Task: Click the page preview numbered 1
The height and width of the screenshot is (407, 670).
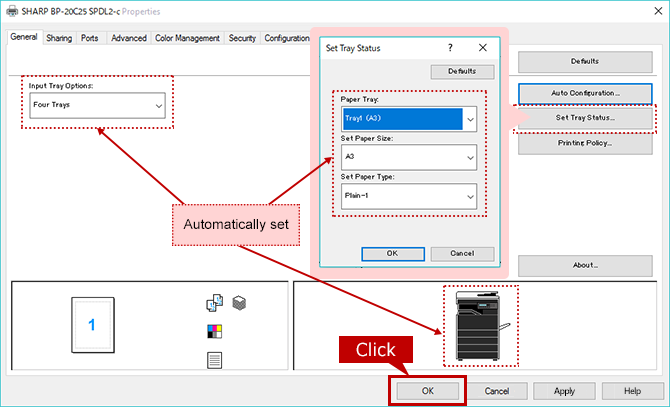Action: pos(93,325)
